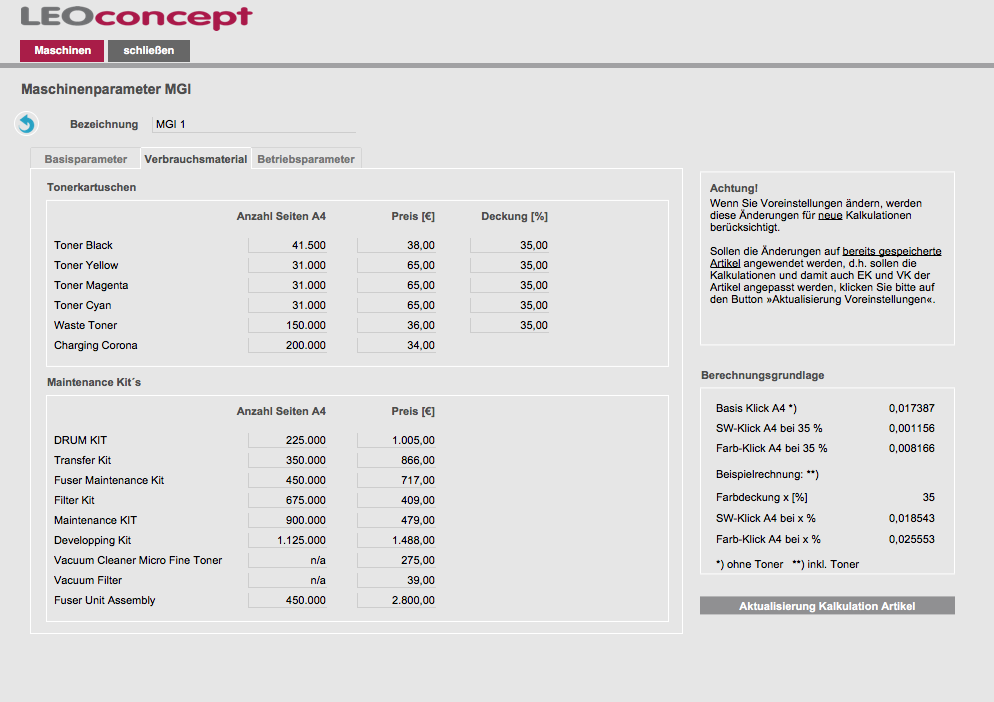The width and height of the screenshot is (994, 702).
Task: Edit Toner Magenta coverage field
Action: (x=509, y=285)
